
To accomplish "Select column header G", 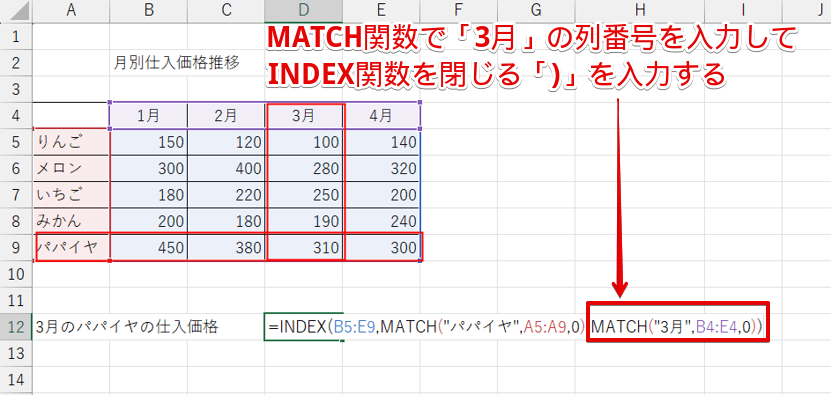I will (536, 11).
